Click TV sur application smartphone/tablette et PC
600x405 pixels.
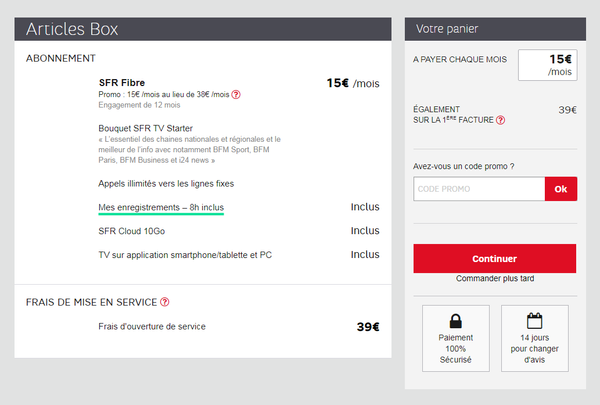click(x=185, y=255)
